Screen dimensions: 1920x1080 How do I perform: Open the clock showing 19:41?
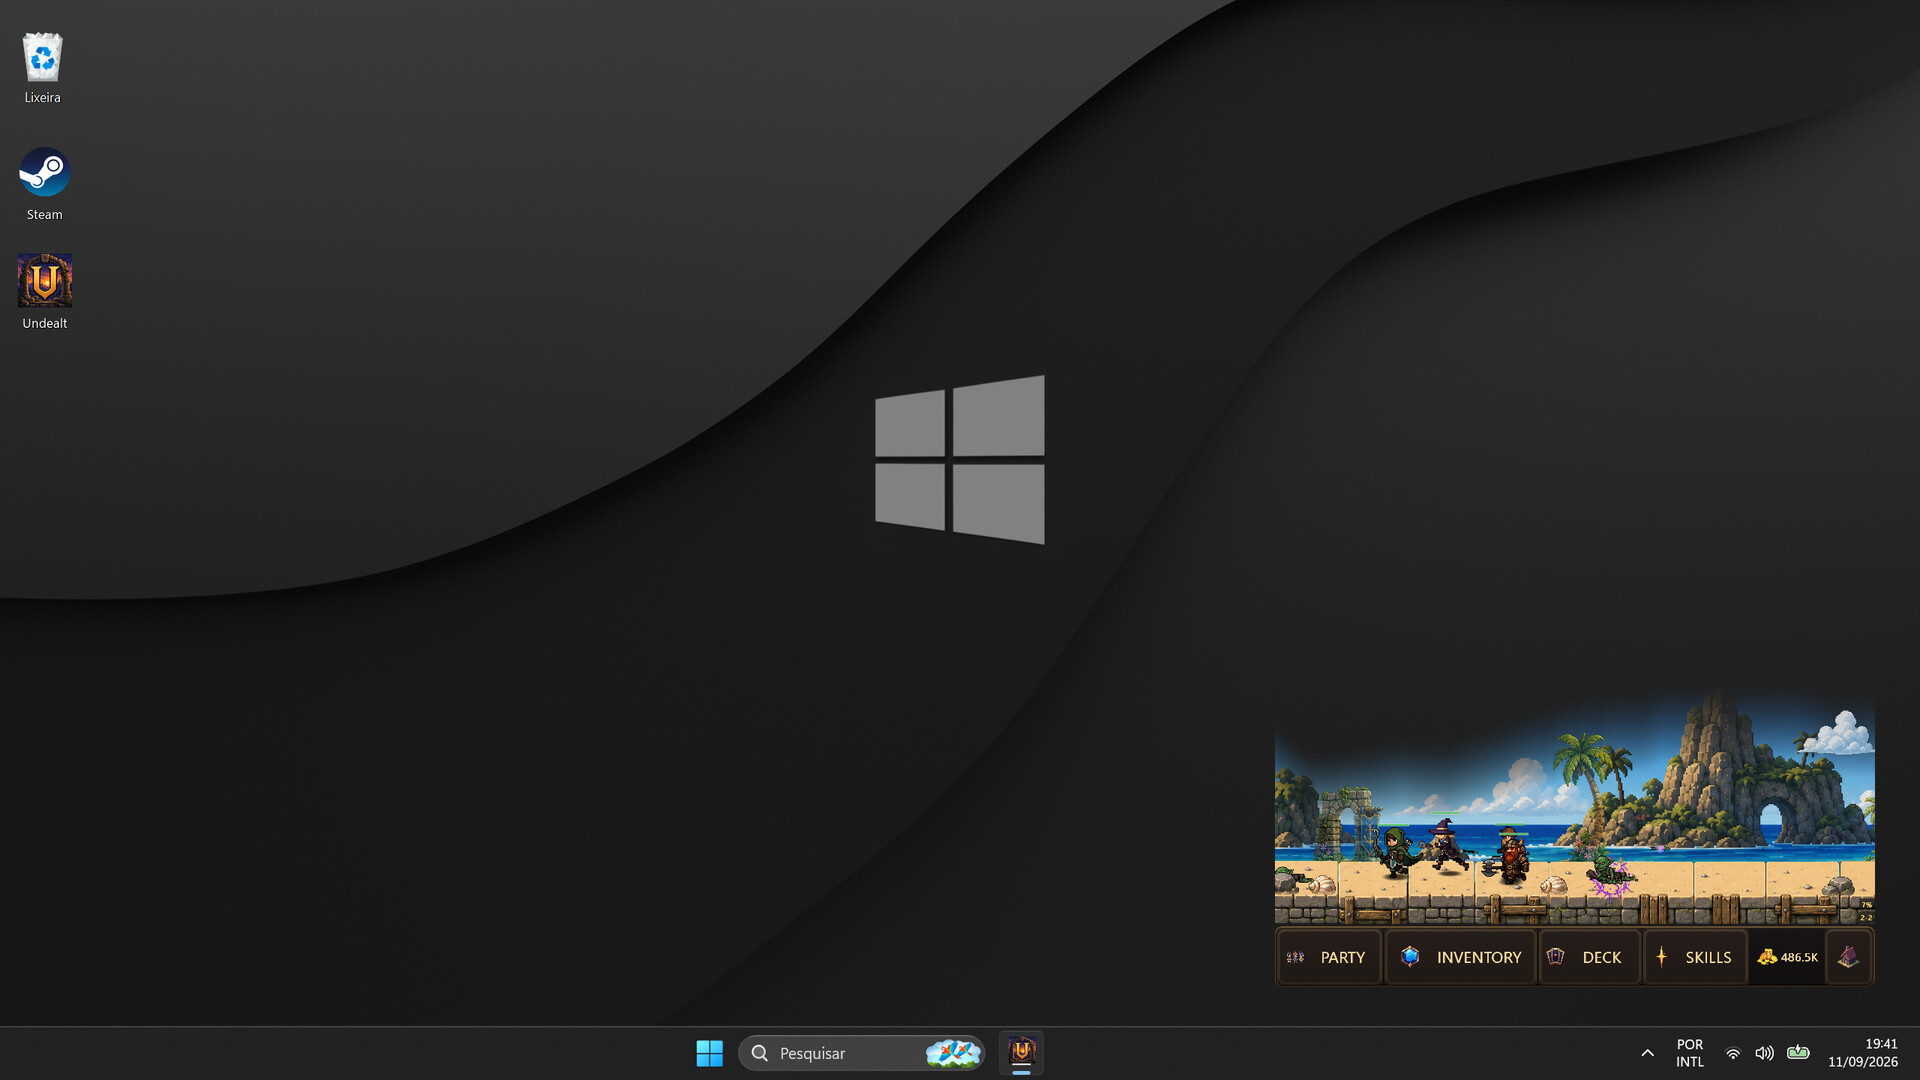1863,1053
